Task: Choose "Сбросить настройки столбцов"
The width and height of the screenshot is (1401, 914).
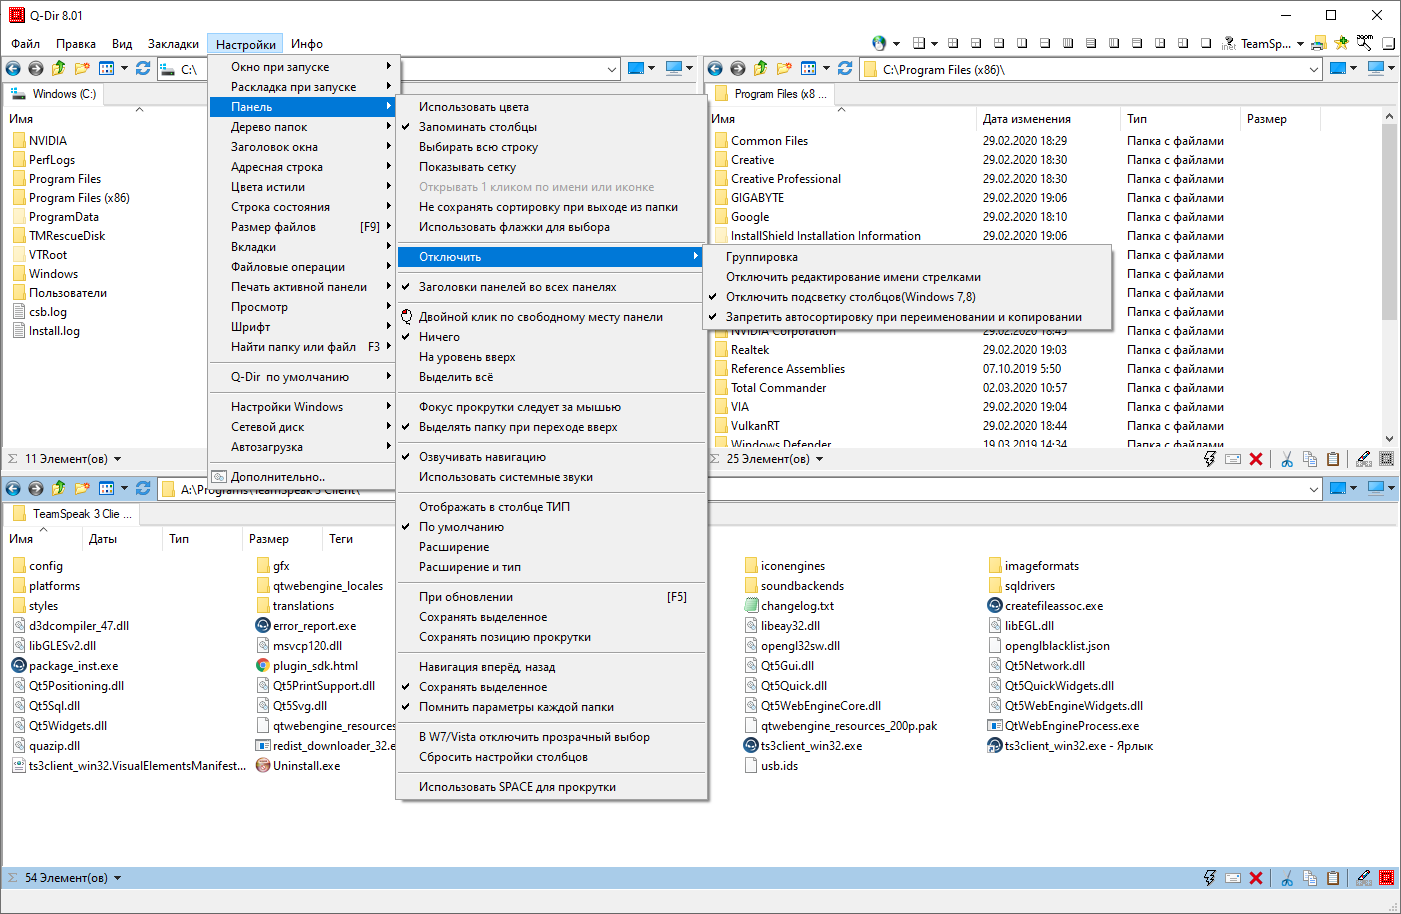Action: [x=503, y=757]
